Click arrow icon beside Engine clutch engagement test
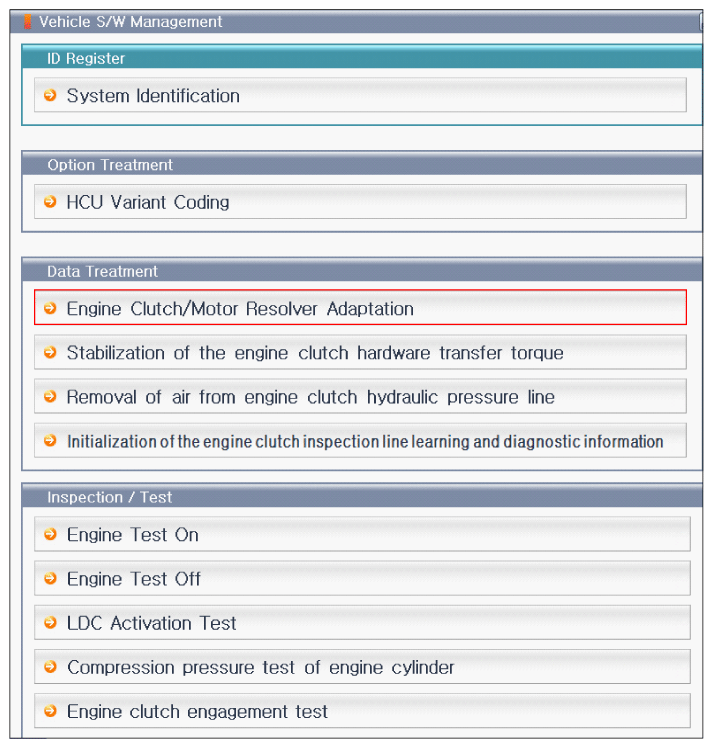 [x=50, y=711]
